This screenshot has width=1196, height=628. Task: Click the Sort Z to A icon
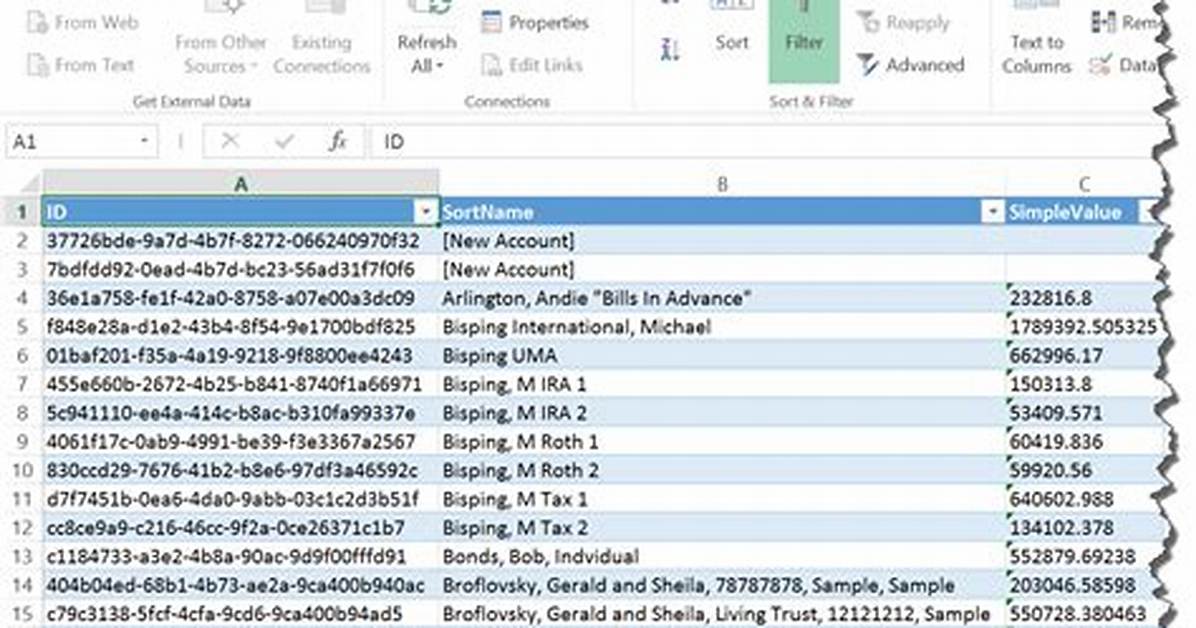pyautogui.click(x=670, y=50)
